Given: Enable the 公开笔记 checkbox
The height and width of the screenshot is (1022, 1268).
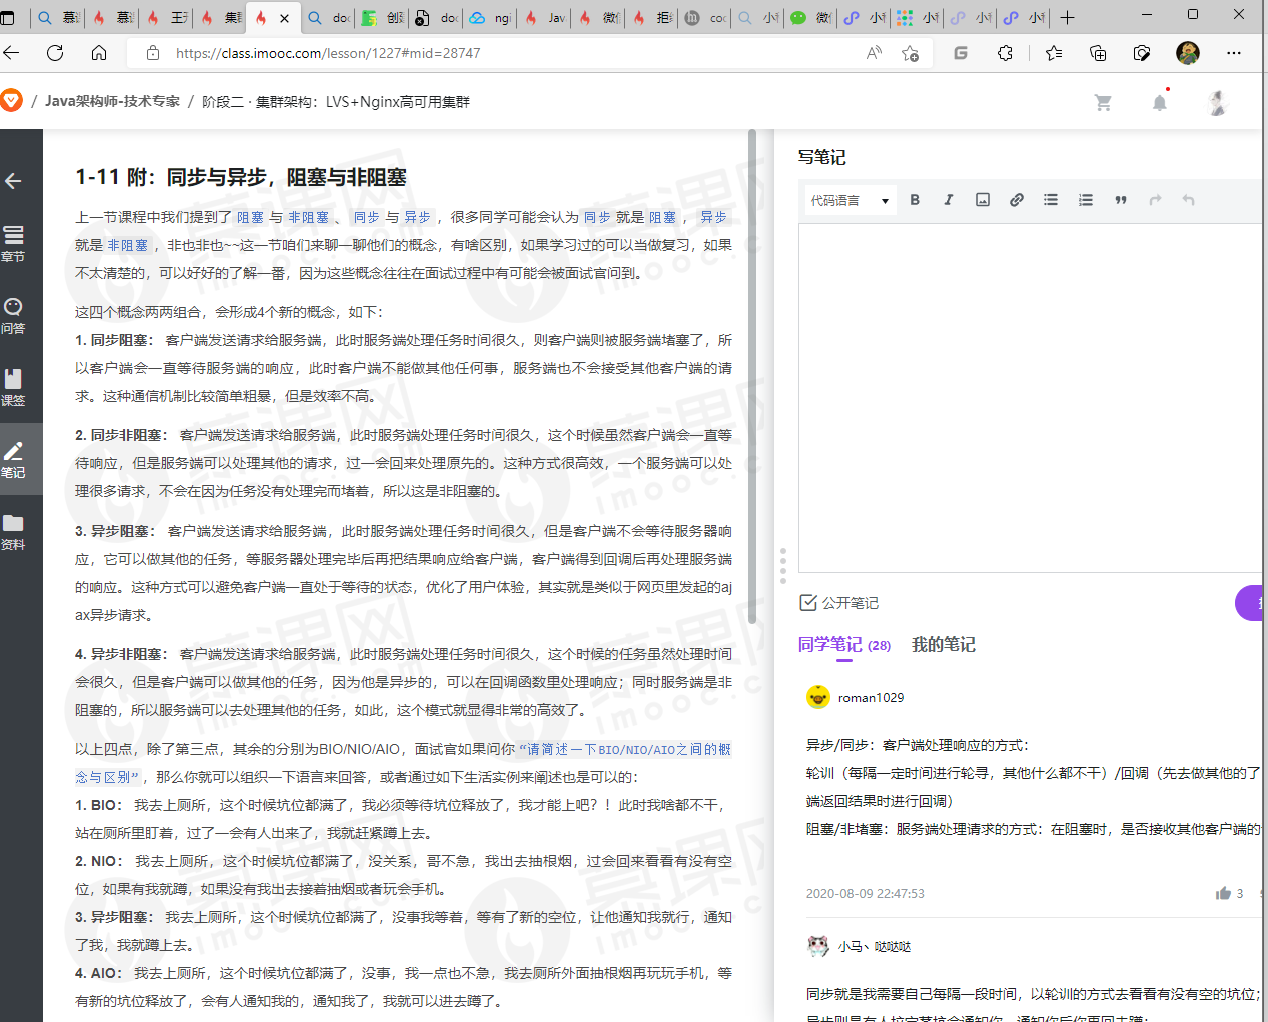Looking at the screenshot, I should [808, 602].
